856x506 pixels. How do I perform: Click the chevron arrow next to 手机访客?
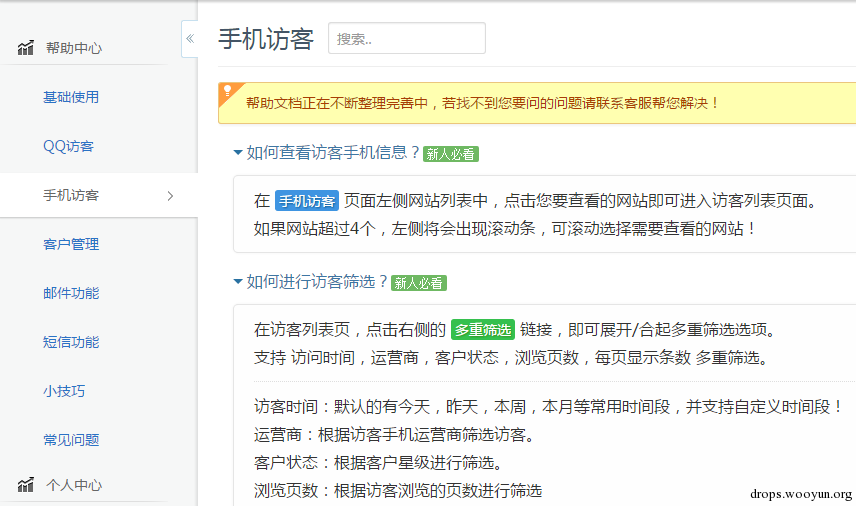(x=170, y=196)
